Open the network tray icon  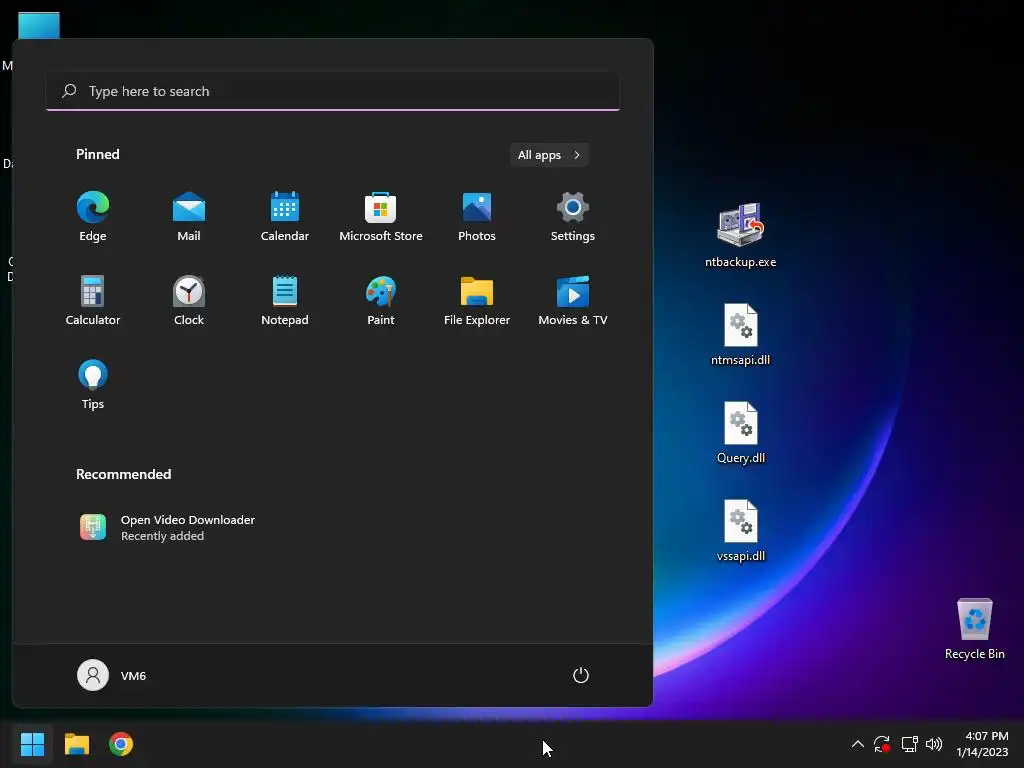(909, 744)
